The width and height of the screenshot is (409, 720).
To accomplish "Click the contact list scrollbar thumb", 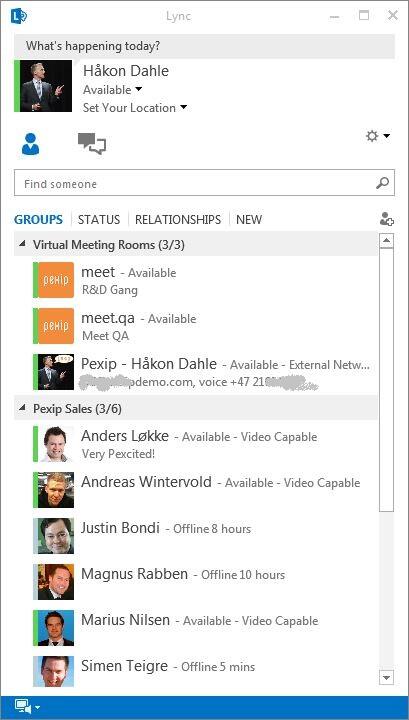I will point(387,380).
